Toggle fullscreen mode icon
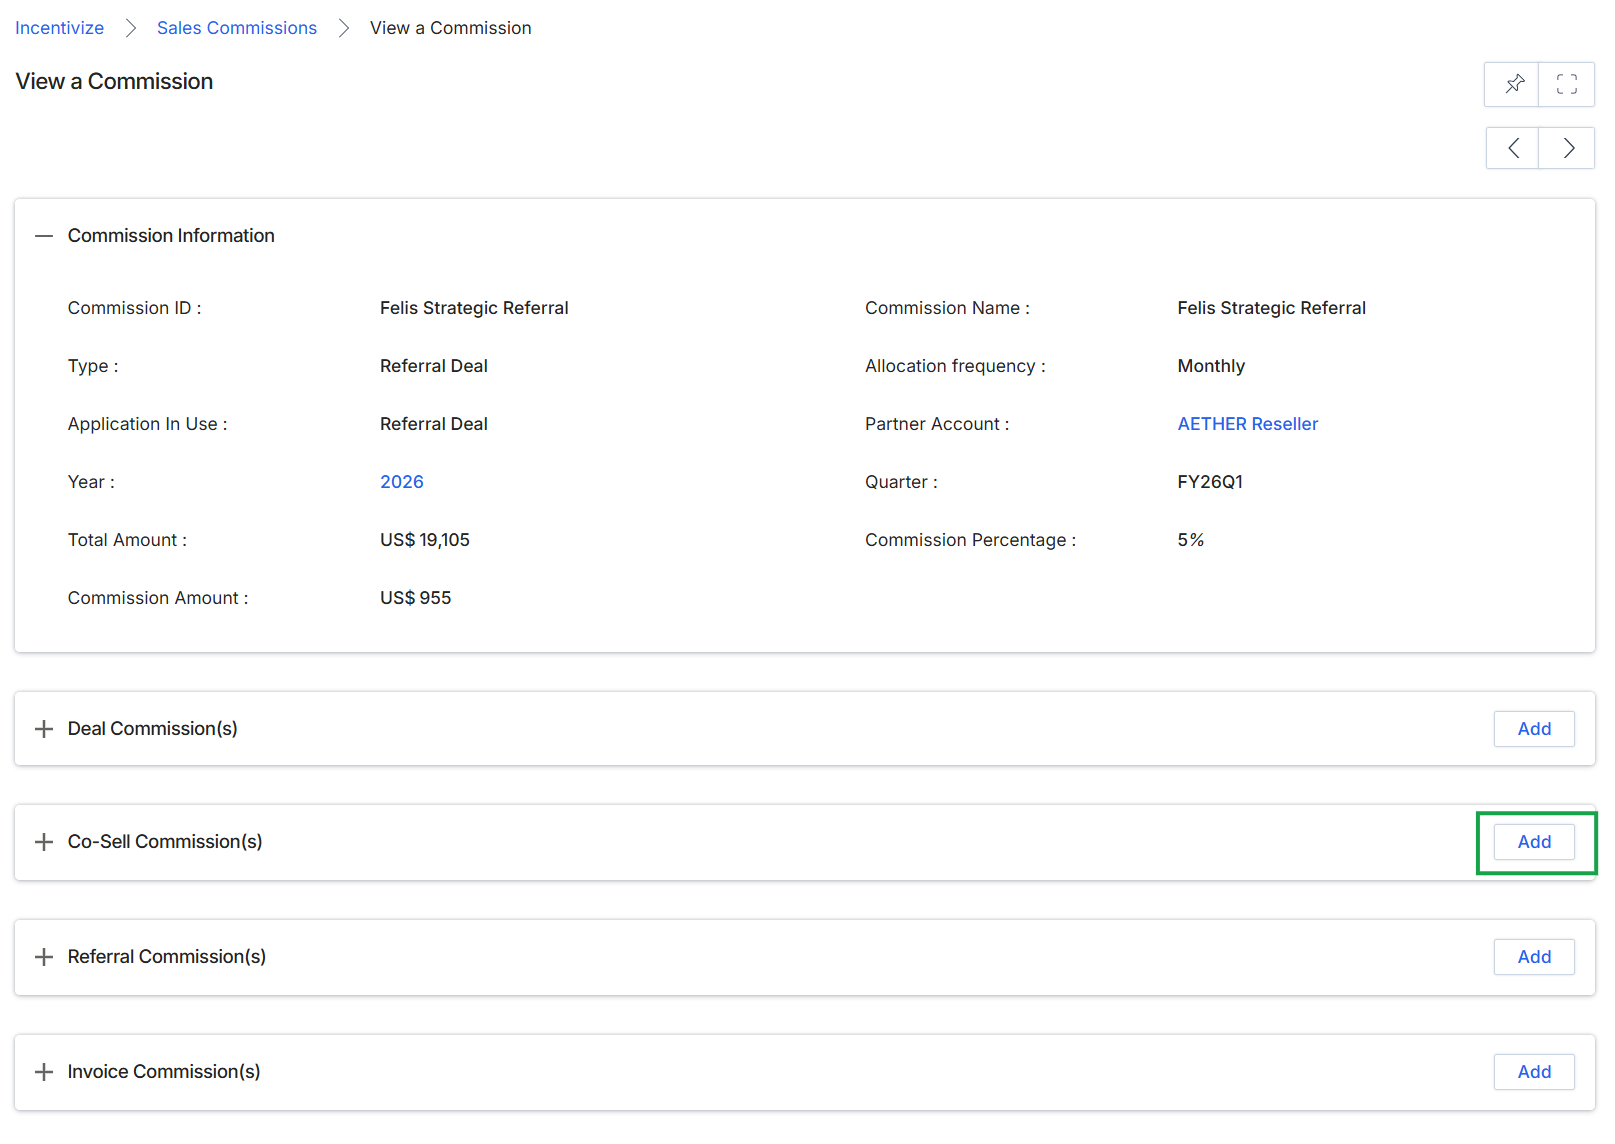 [x=1567, y=84]
